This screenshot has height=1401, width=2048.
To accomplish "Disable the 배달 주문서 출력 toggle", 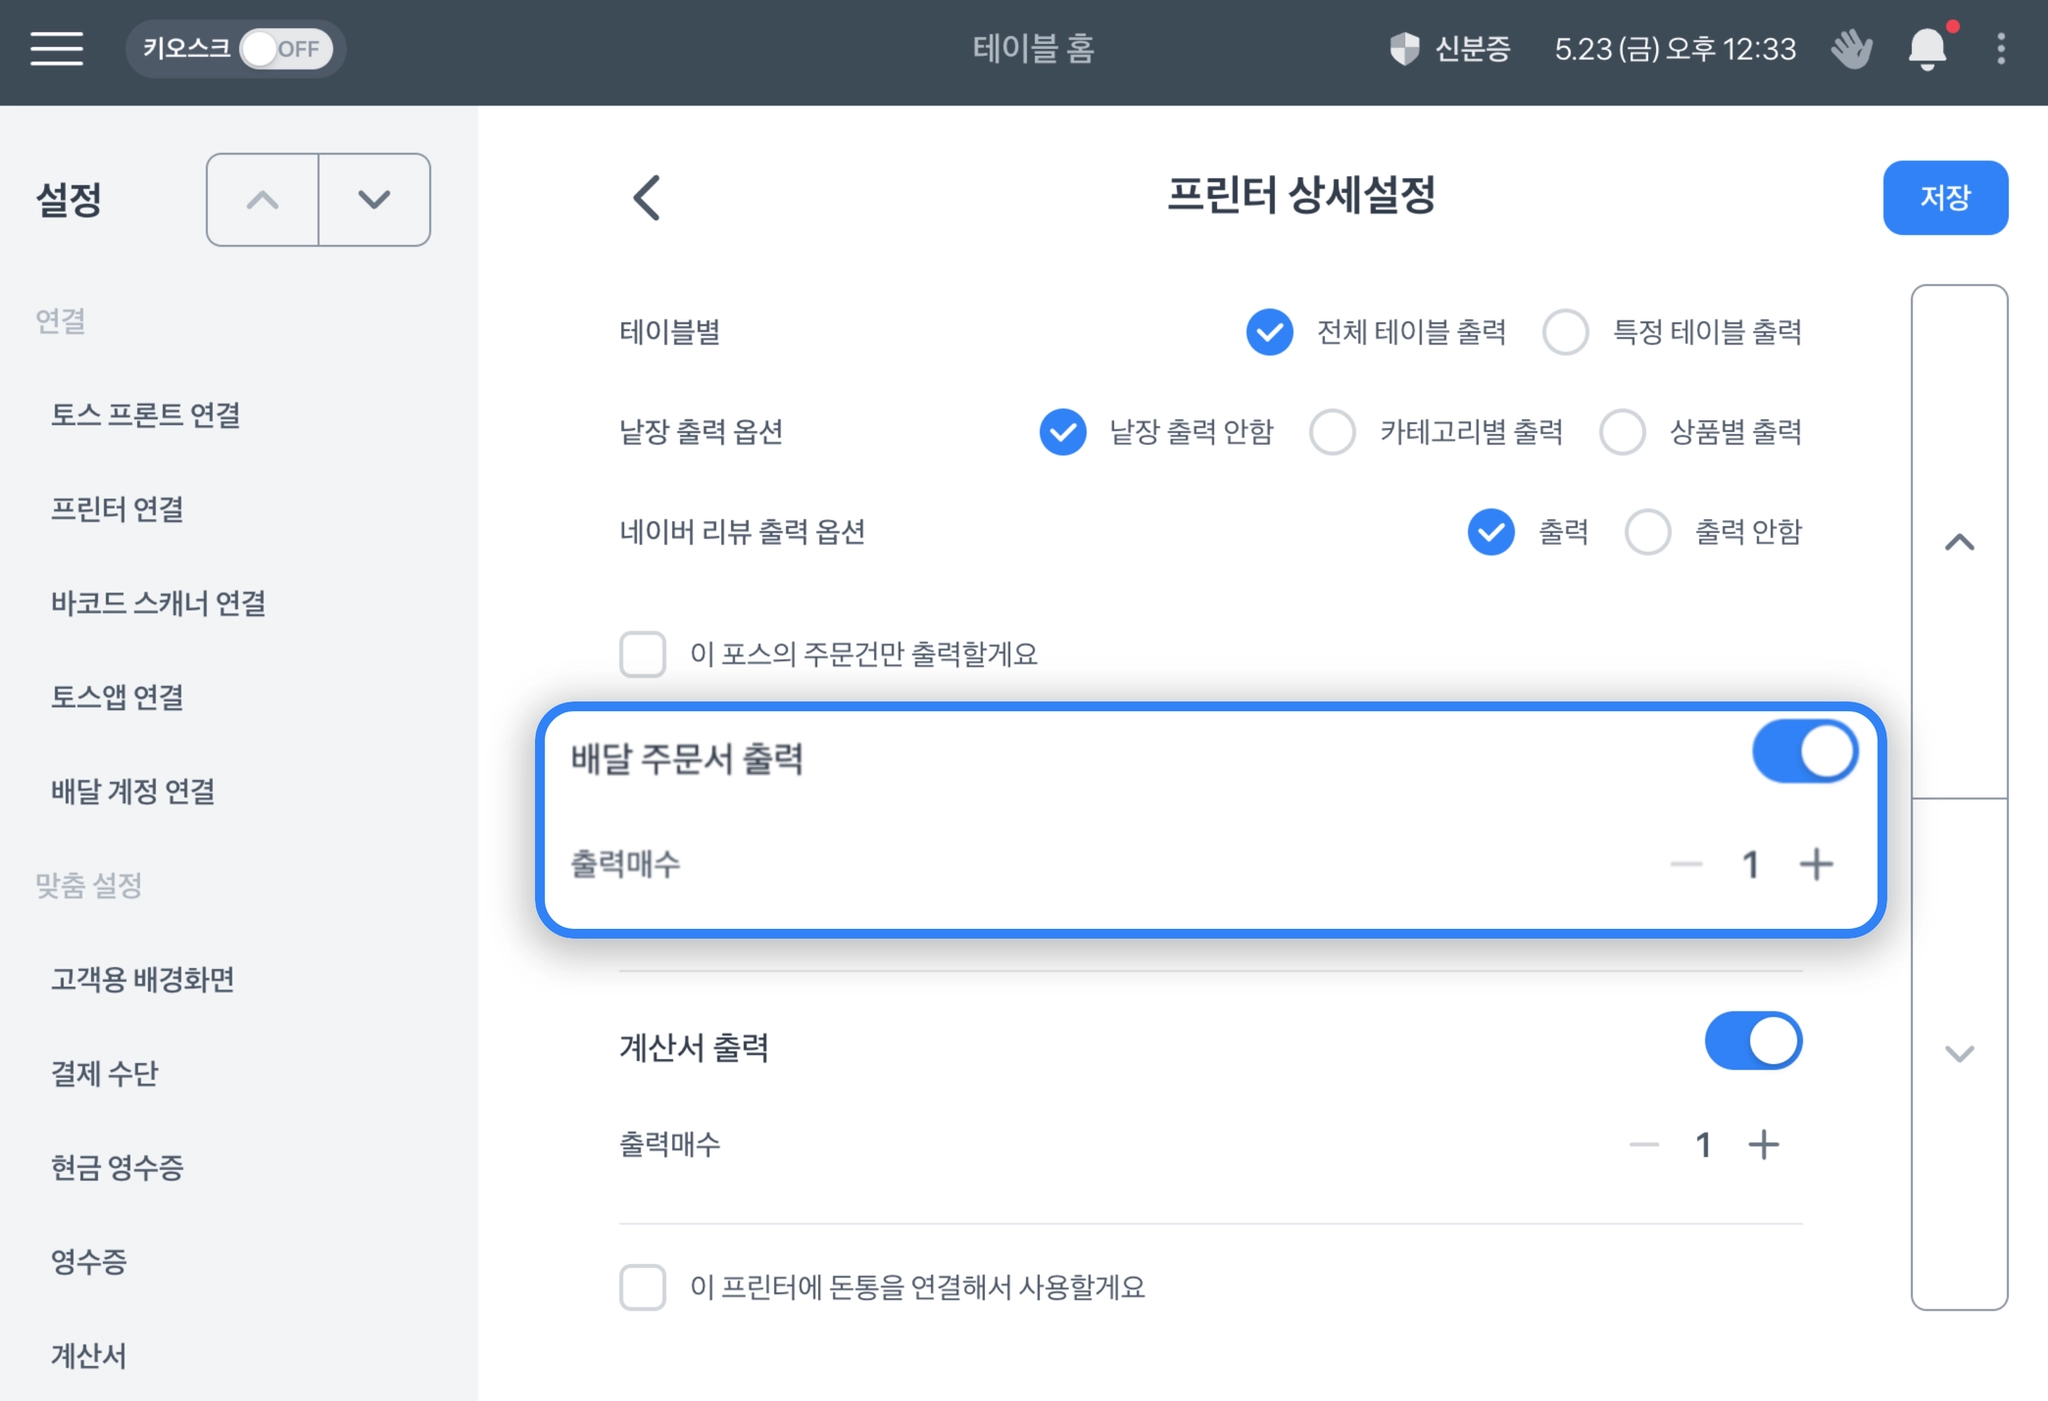I will 1804,752.
